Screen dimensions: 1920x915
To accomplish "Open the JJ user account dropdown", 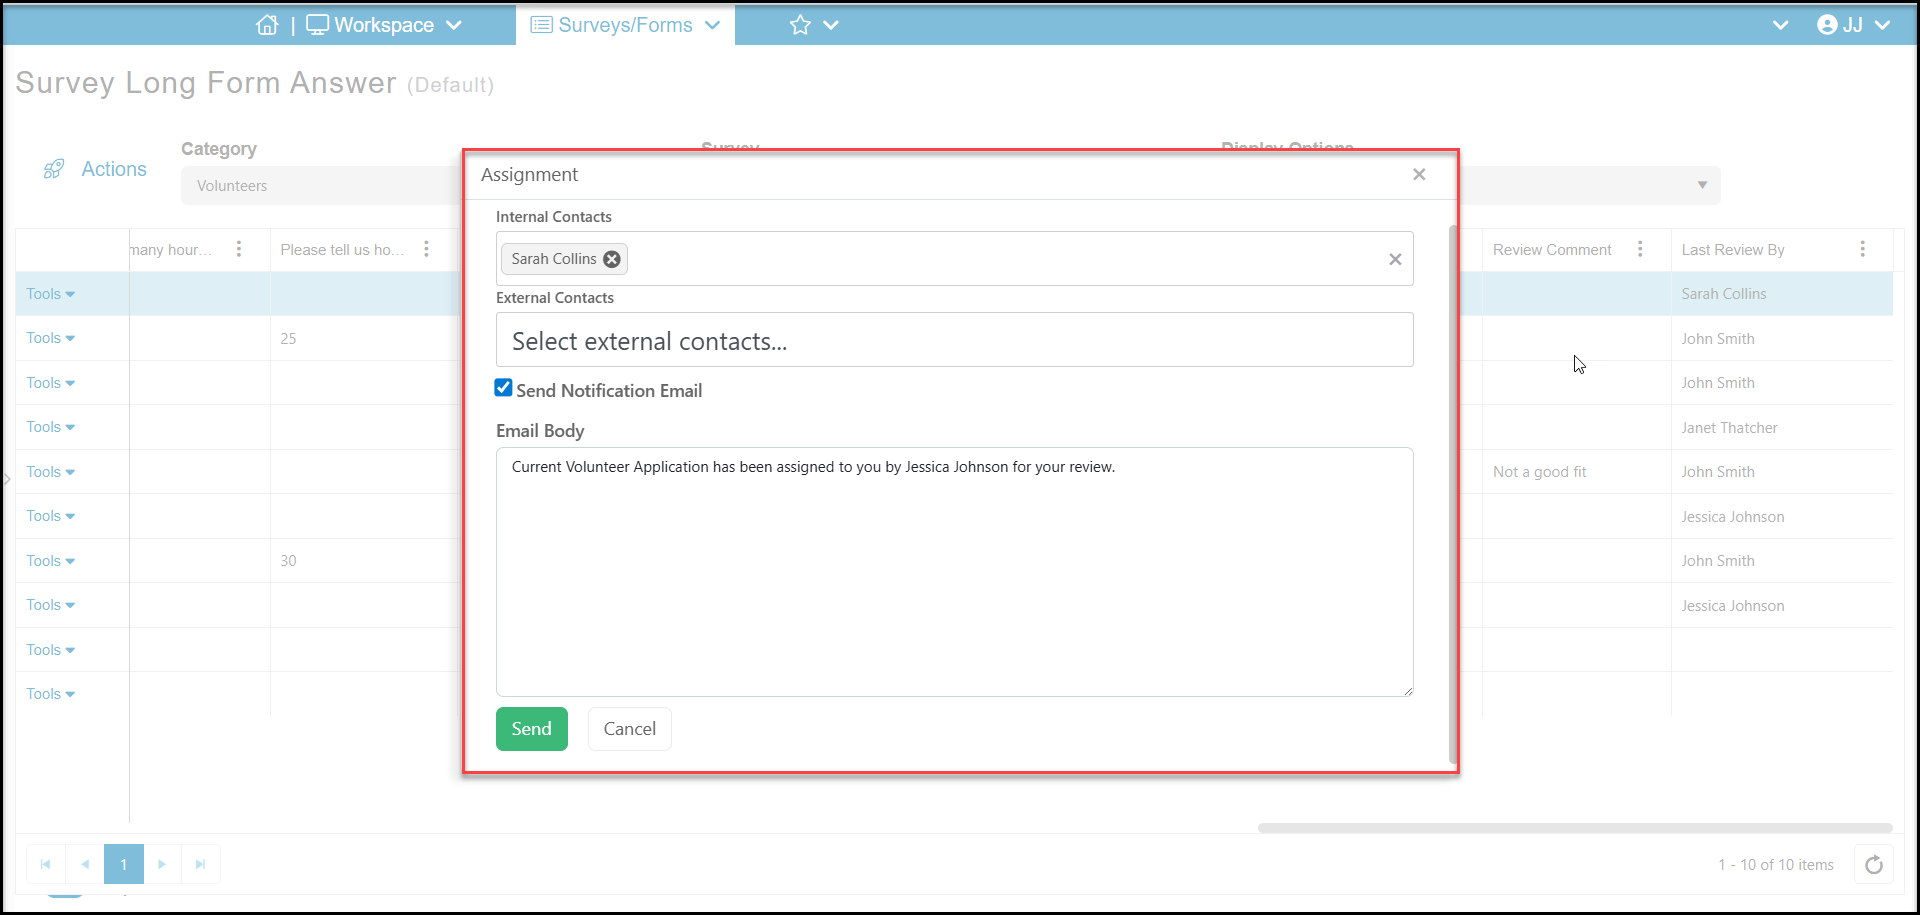I will click(x=1853, y=25).
